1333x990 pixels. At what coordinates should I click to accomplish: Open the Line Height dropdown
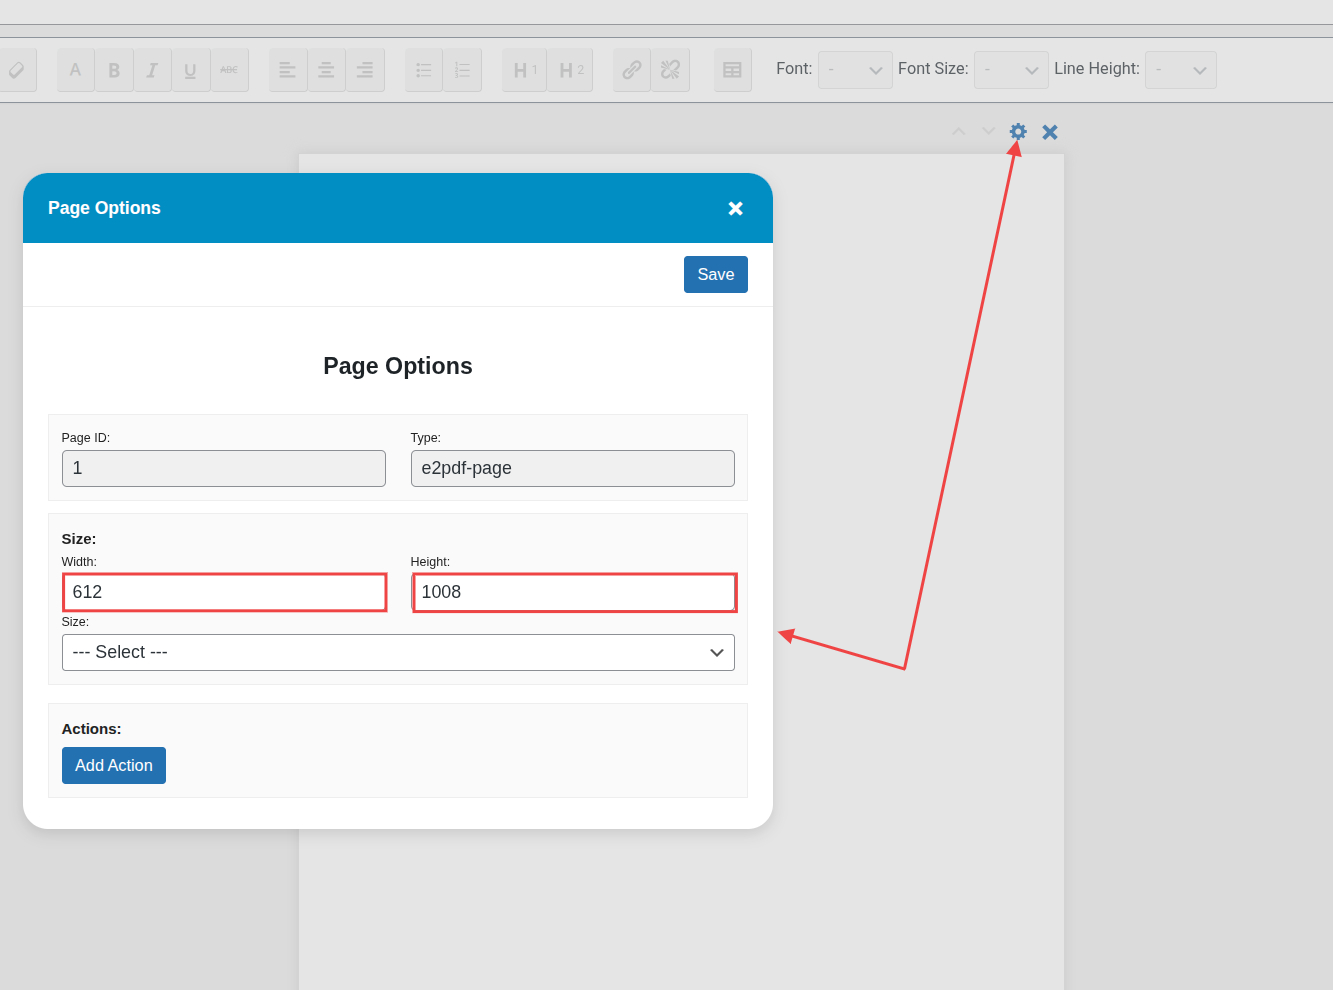tap(1180, 70)
